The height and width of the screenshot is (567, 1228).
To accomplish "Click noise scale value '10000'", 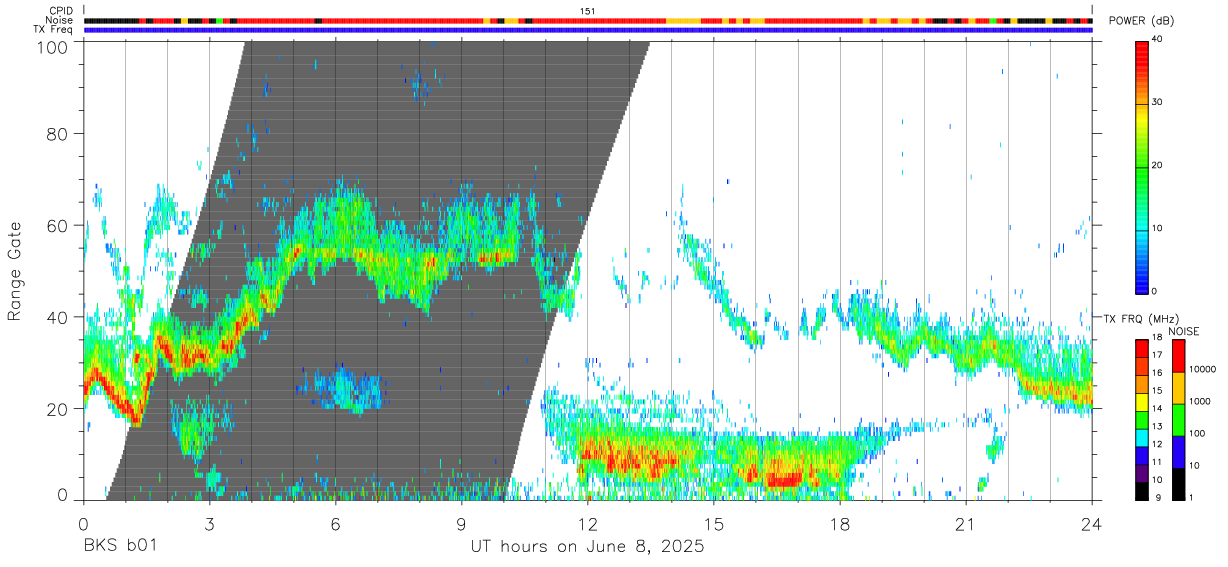I will click(1201, 370).
